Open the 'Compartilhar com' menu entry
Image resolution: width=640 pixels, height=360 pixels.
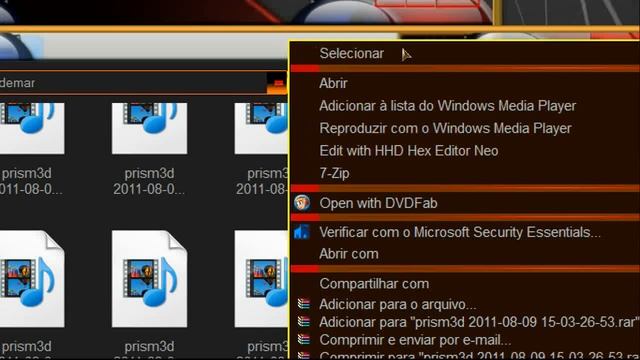[x=374, y=284]
